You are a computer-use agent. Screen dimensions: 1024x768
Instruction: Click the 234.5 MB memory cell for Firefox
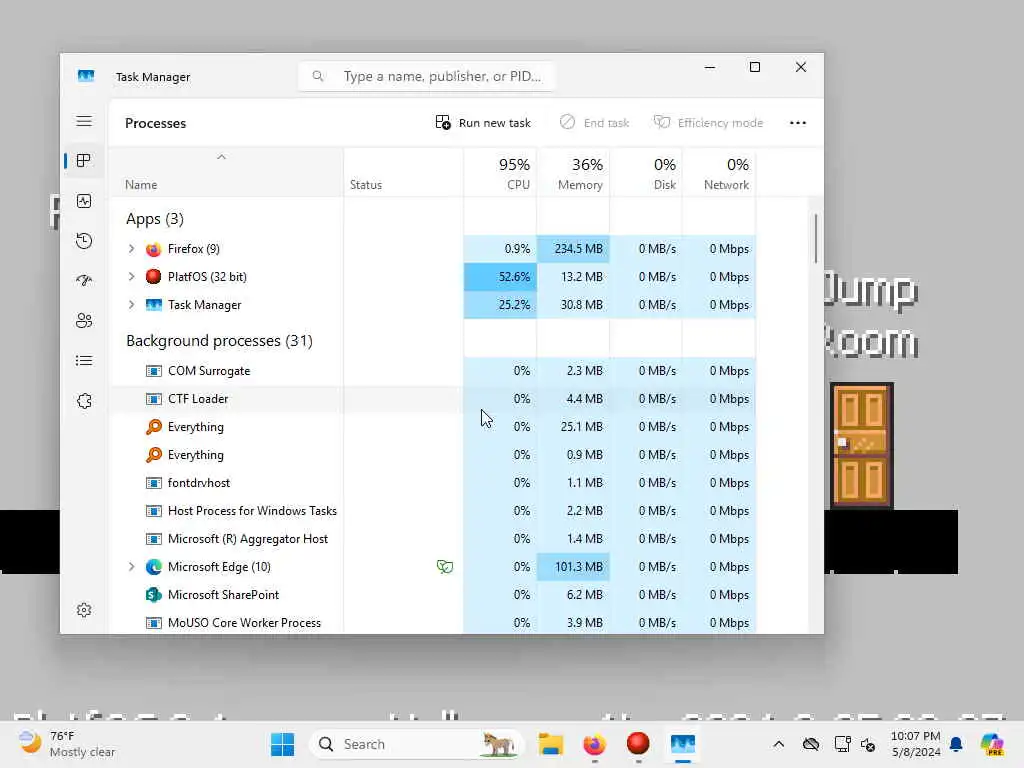click(x=573, y=249)
